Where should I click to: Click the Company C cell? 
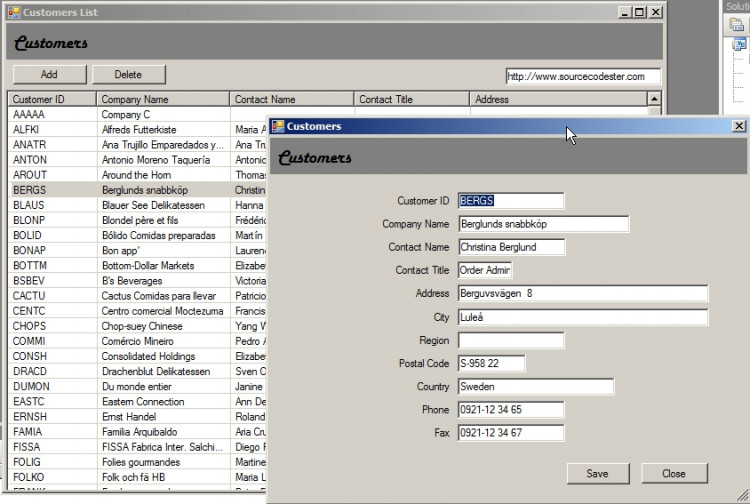tap(164, 115)
